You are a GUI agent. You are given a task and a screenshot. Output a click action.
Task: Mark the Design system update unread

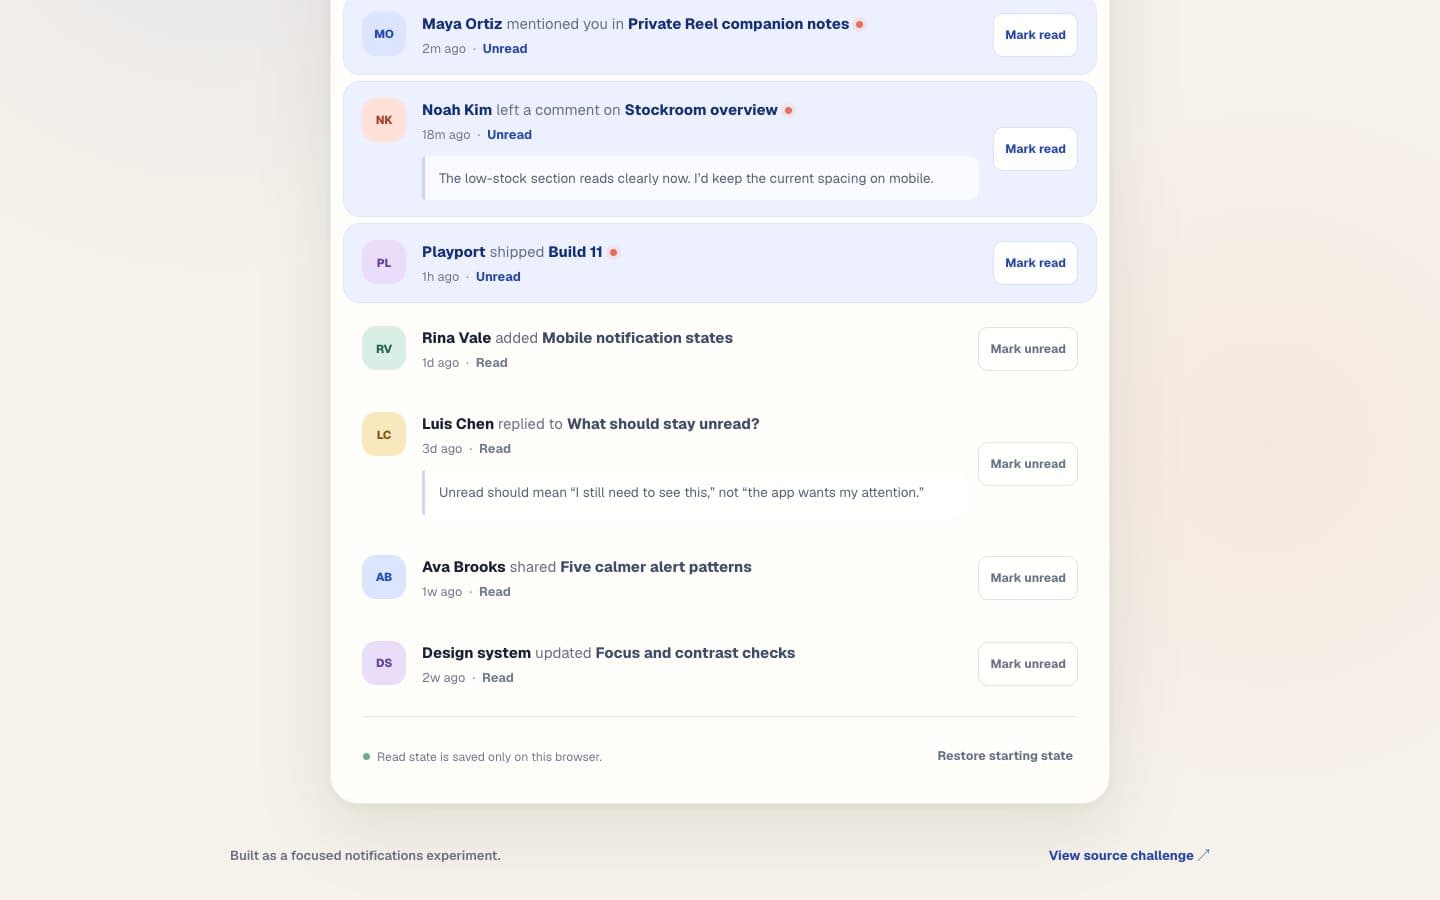coord(1028,664)
